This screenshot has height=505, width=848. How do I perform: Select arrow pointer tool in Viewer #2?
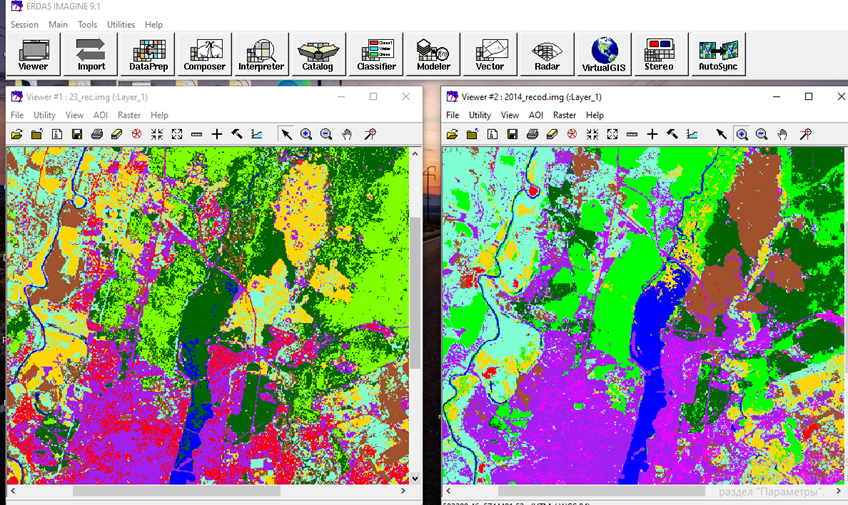click(x=721, y=134)
